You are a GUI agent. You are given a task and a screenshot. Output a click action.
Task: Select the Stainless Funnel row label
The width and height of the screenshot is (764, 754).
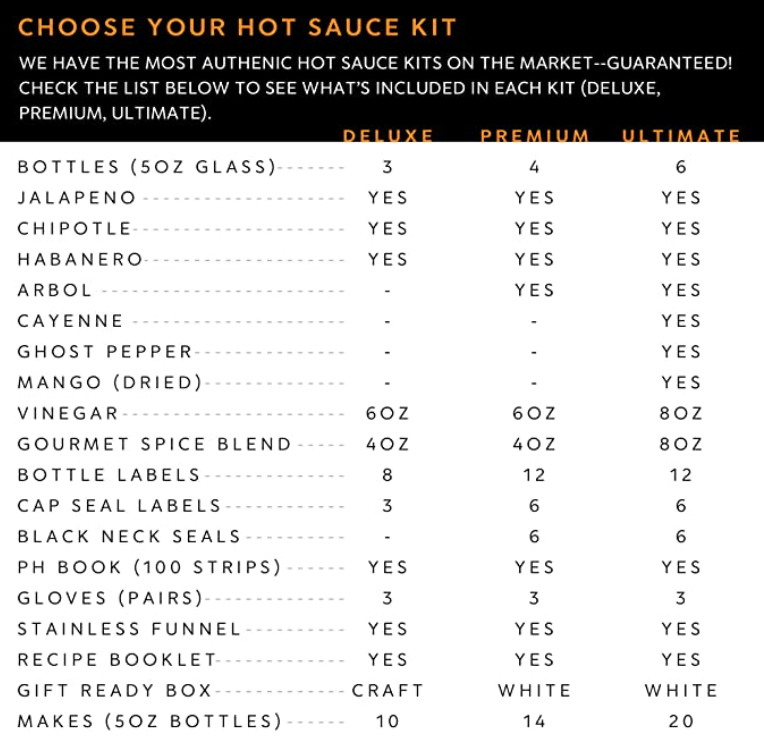coord(130,629)
